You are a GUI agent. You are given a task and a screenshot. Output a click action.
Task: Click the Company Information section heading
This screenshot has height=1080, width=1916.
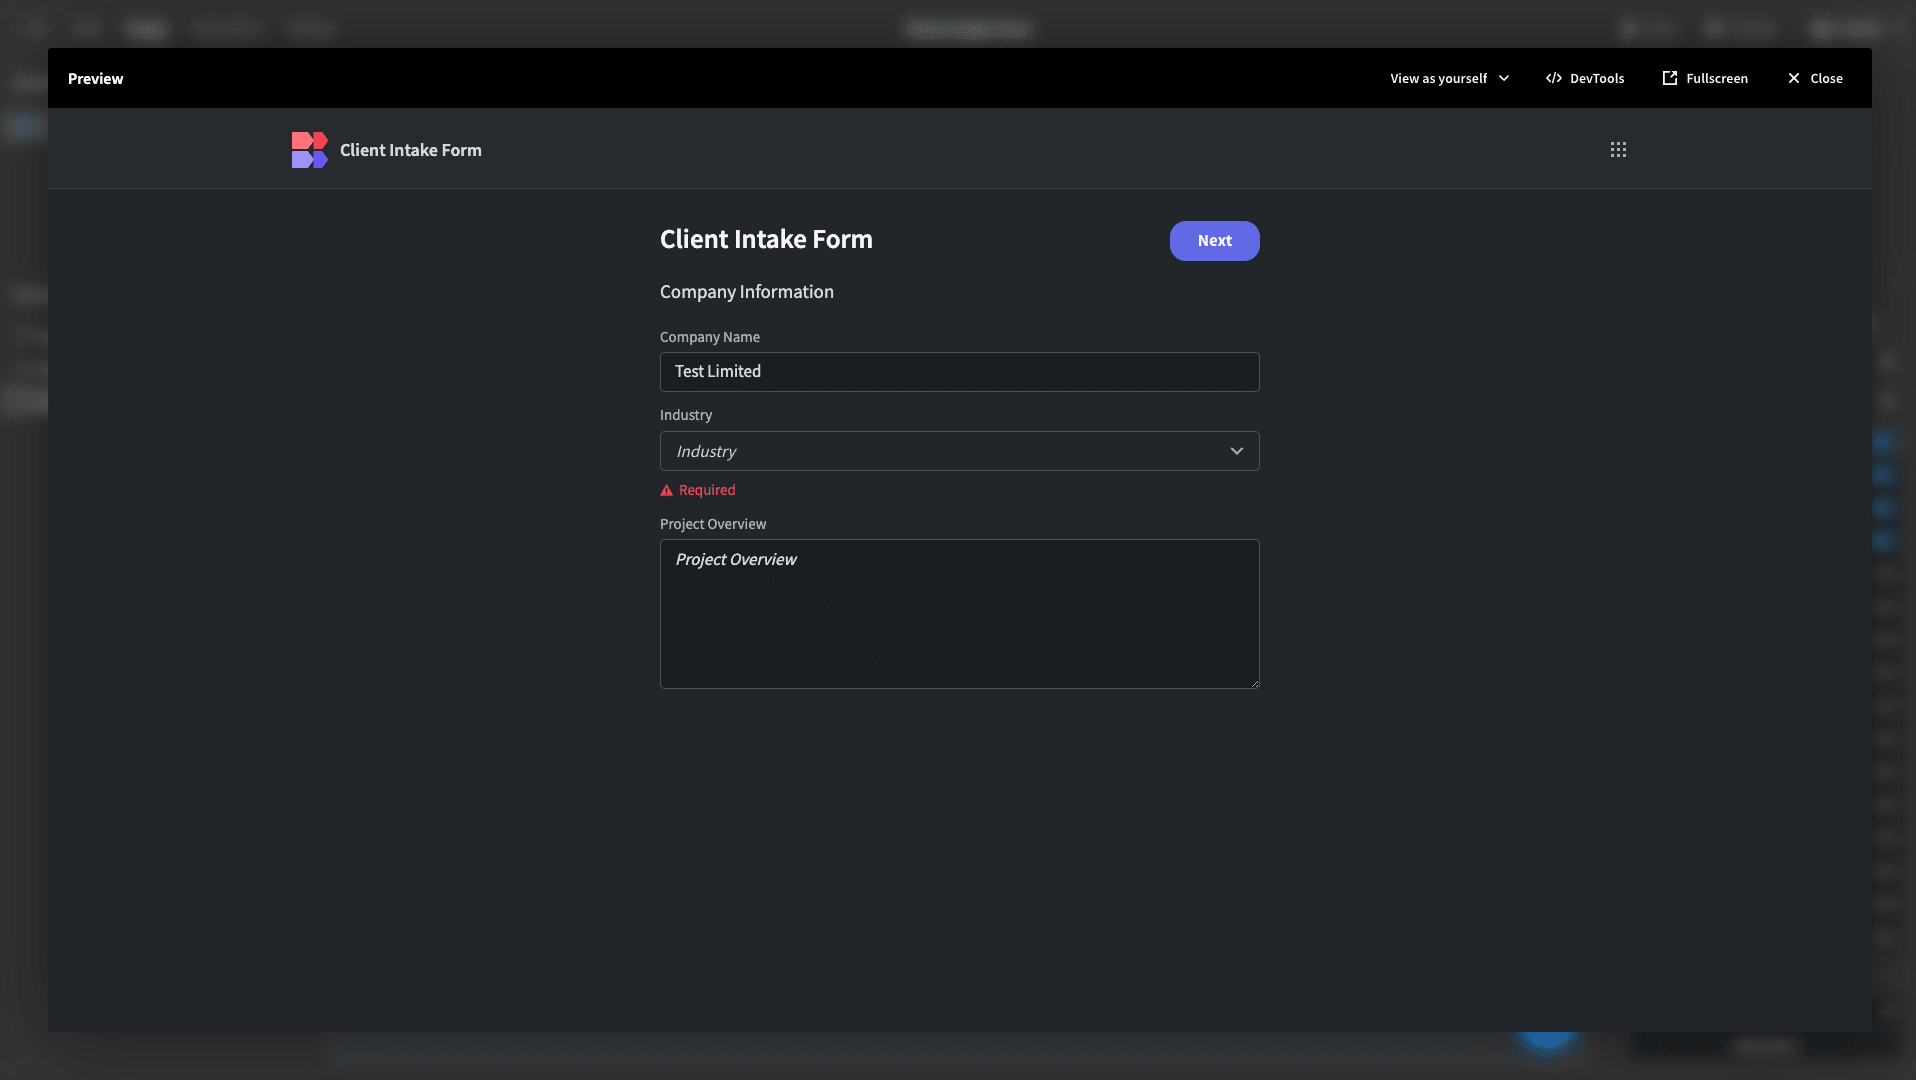coord(747,292)
